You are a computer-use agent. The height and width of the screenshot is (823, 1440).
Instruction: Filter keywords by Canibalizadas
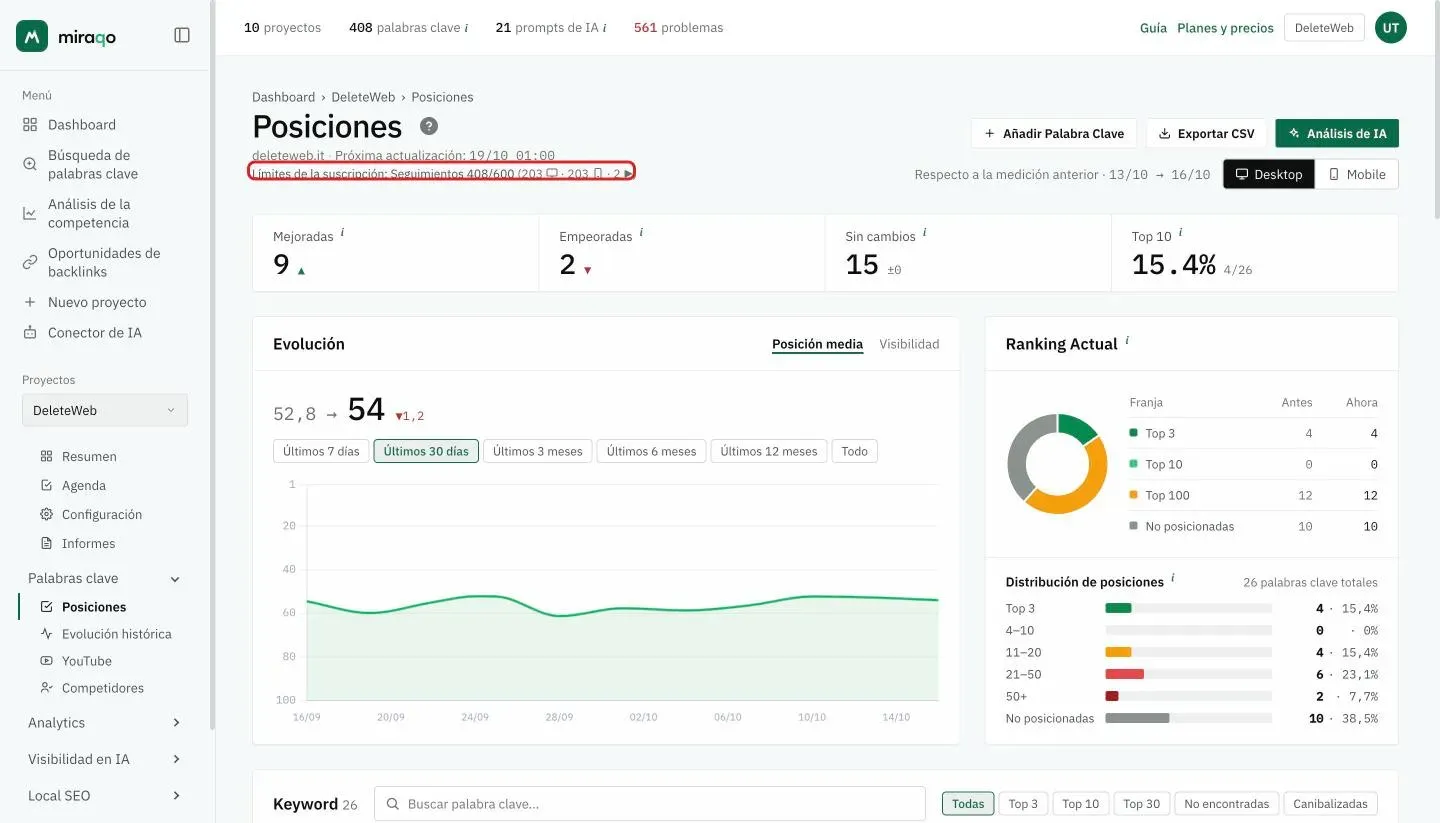coord(1330,804)
